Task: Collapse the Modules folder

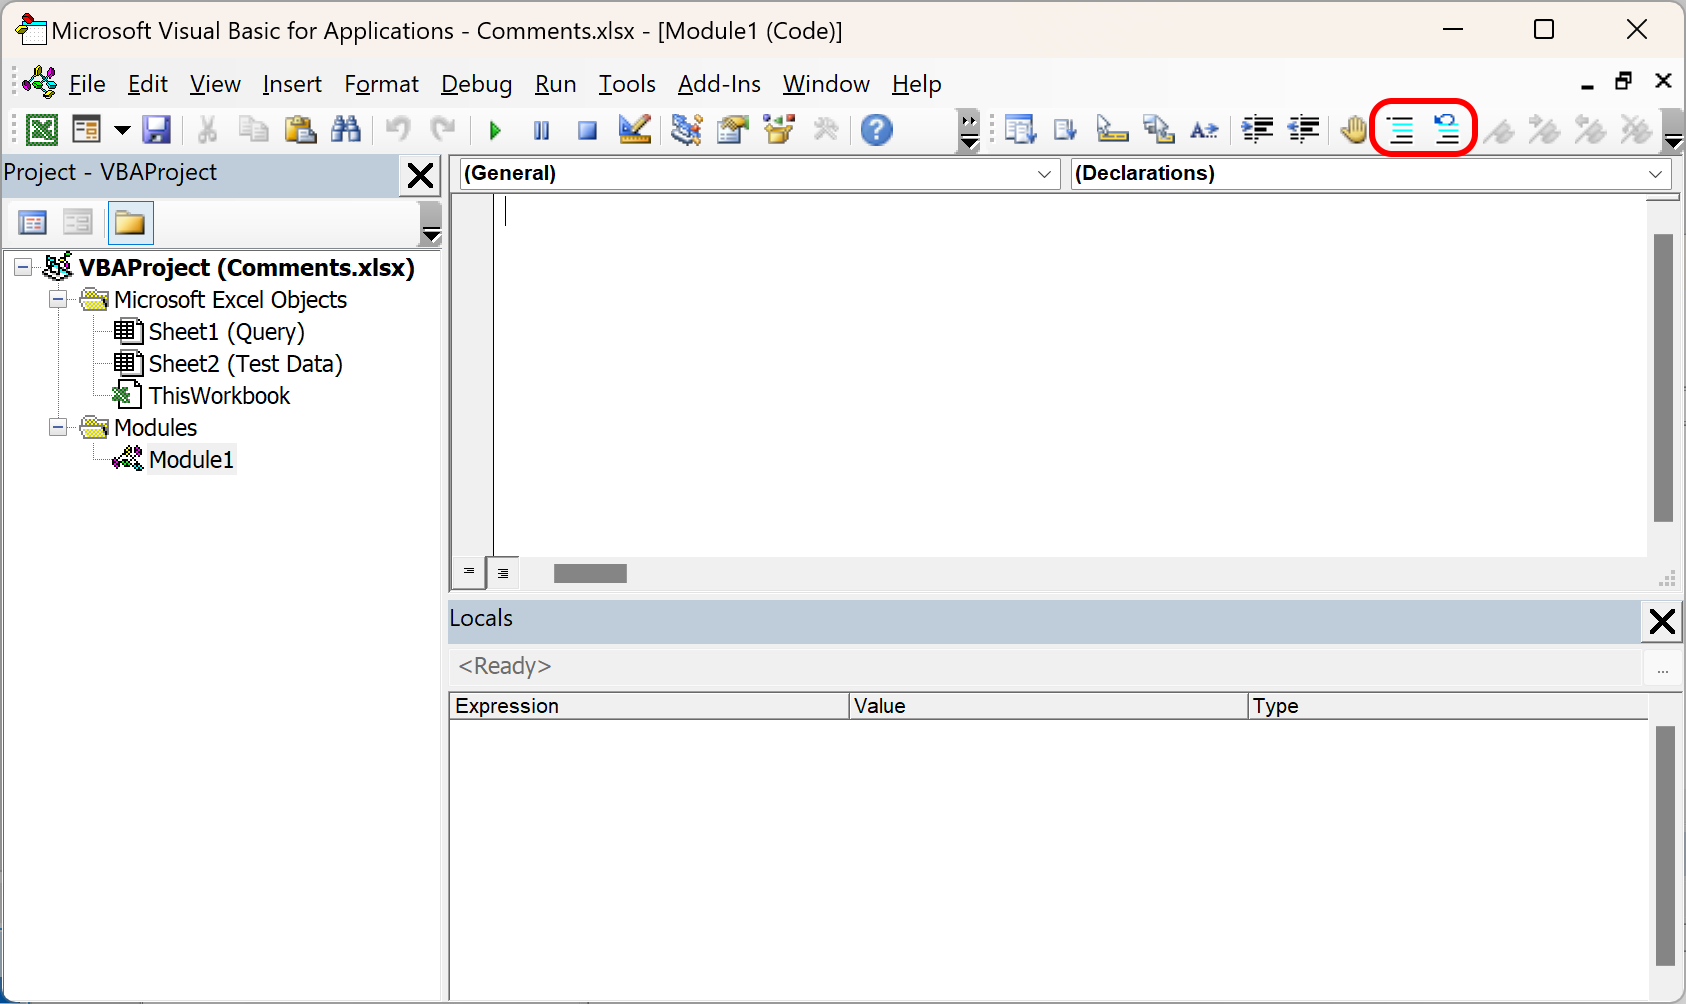Action: pos(59,428)
